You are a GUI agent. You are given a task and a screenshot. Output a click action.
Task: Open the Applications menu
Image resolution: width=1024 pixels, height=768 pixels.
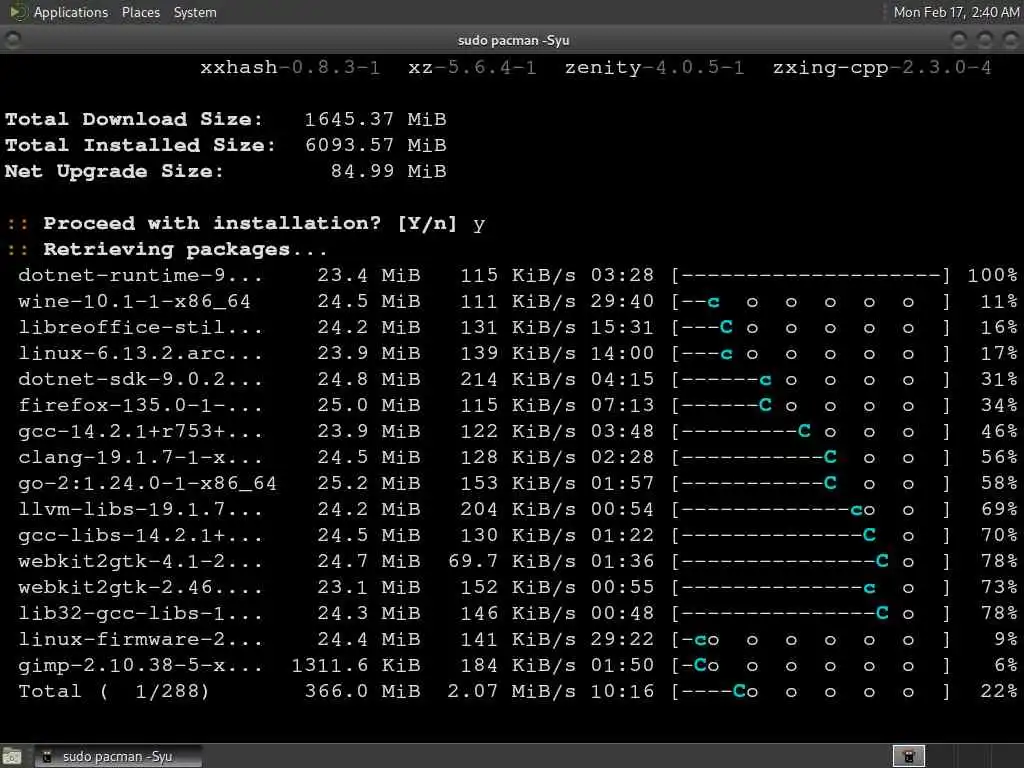coord(71,12)
